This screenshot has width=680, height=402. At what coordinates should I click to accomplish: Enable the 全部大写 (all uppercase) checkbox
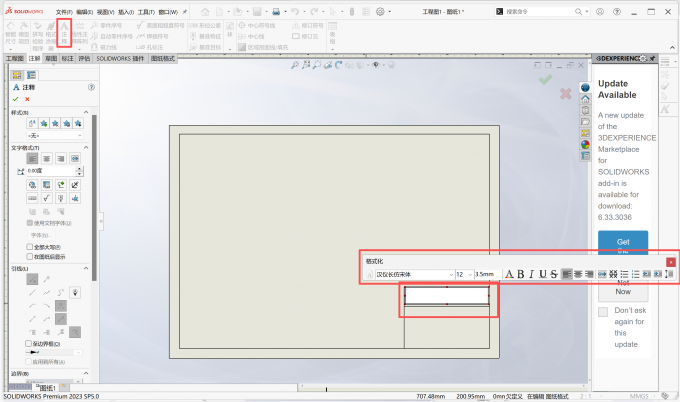pyautogui.click(x=29, y=246)
